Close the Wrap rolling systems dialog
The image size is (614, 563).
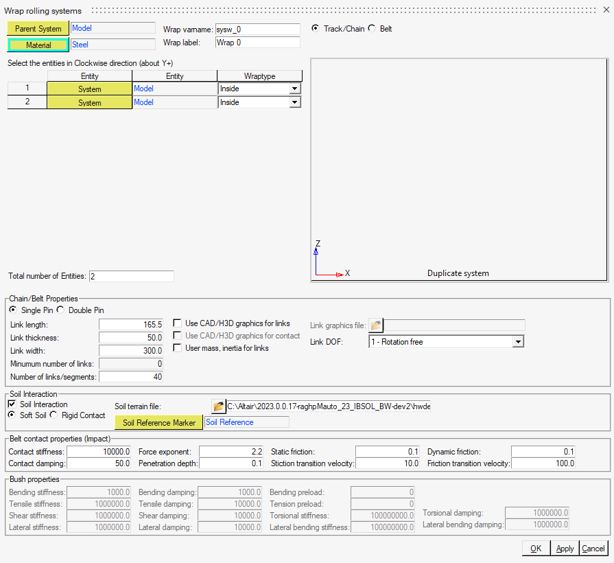[605, 9]
